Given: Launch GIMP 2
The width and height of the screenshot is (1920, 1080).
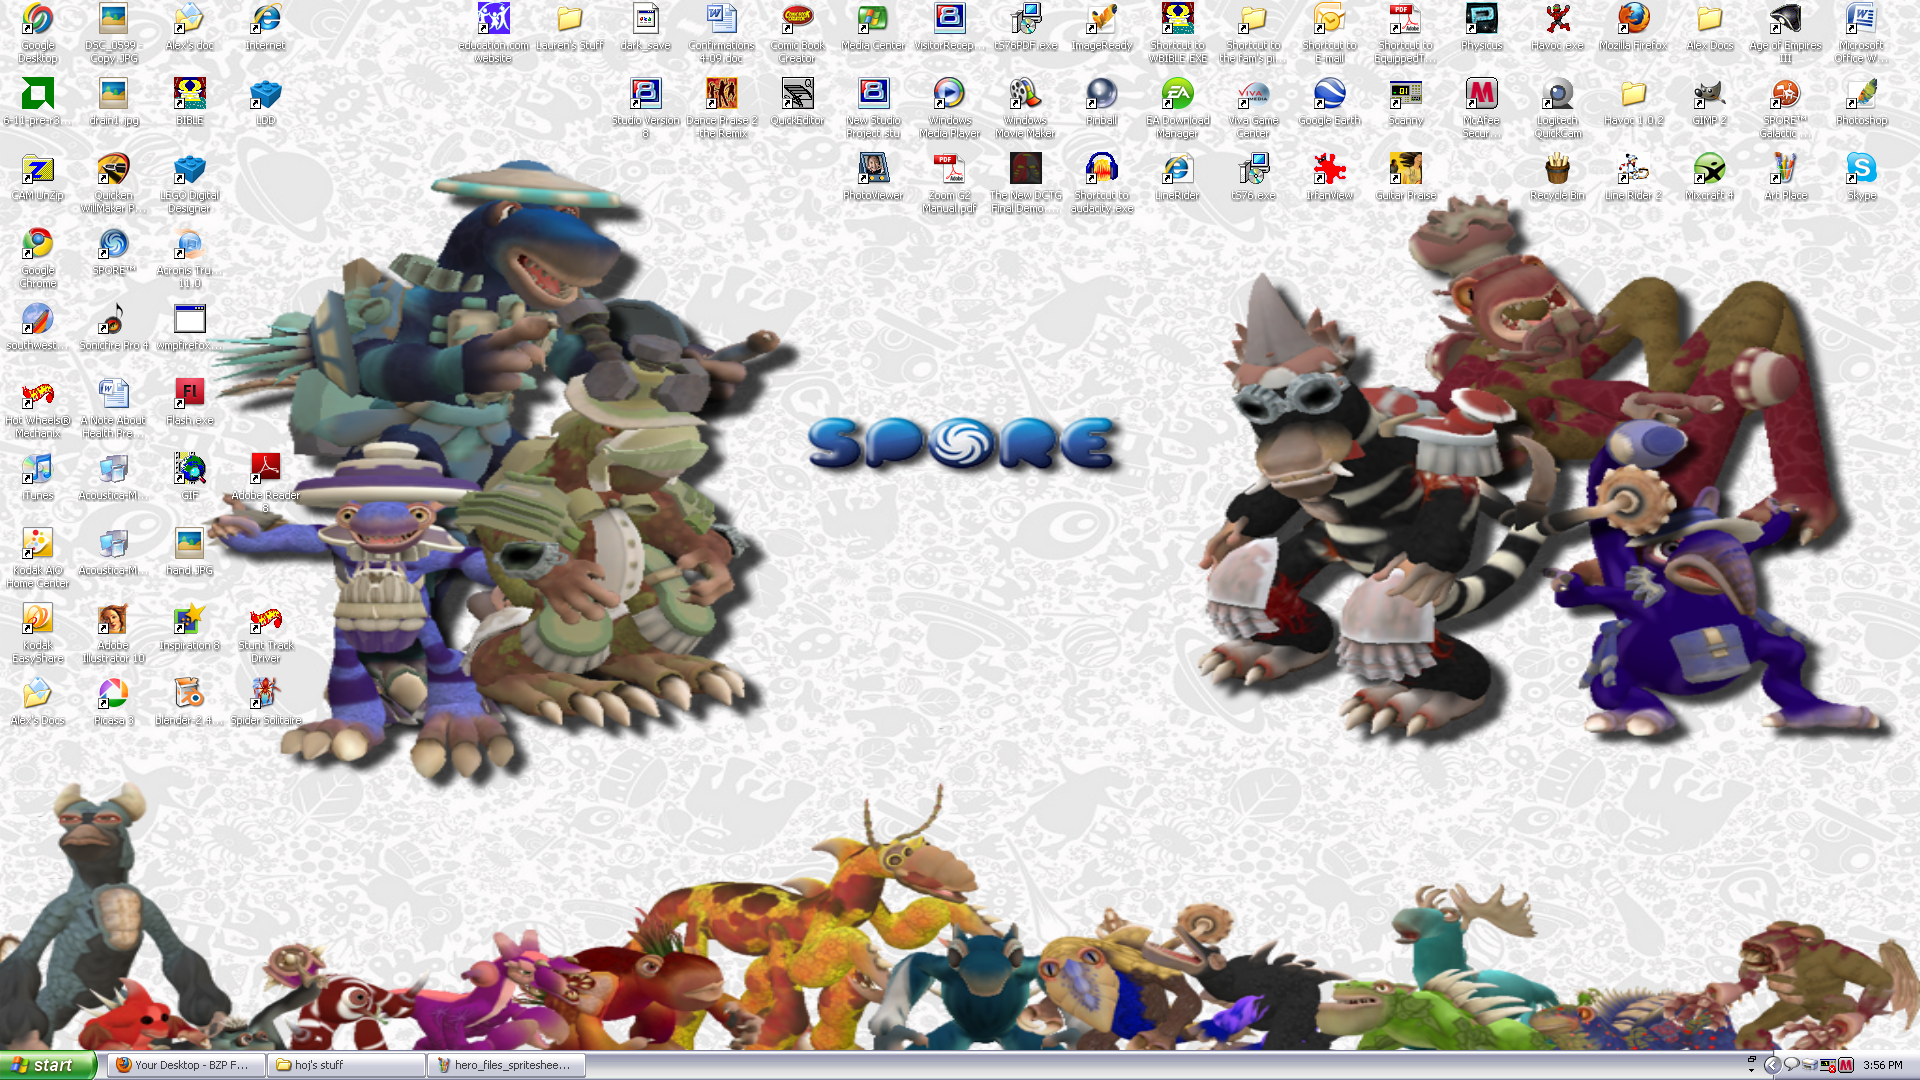Looking at the screenshot, I should click(x=1709, y=100).
